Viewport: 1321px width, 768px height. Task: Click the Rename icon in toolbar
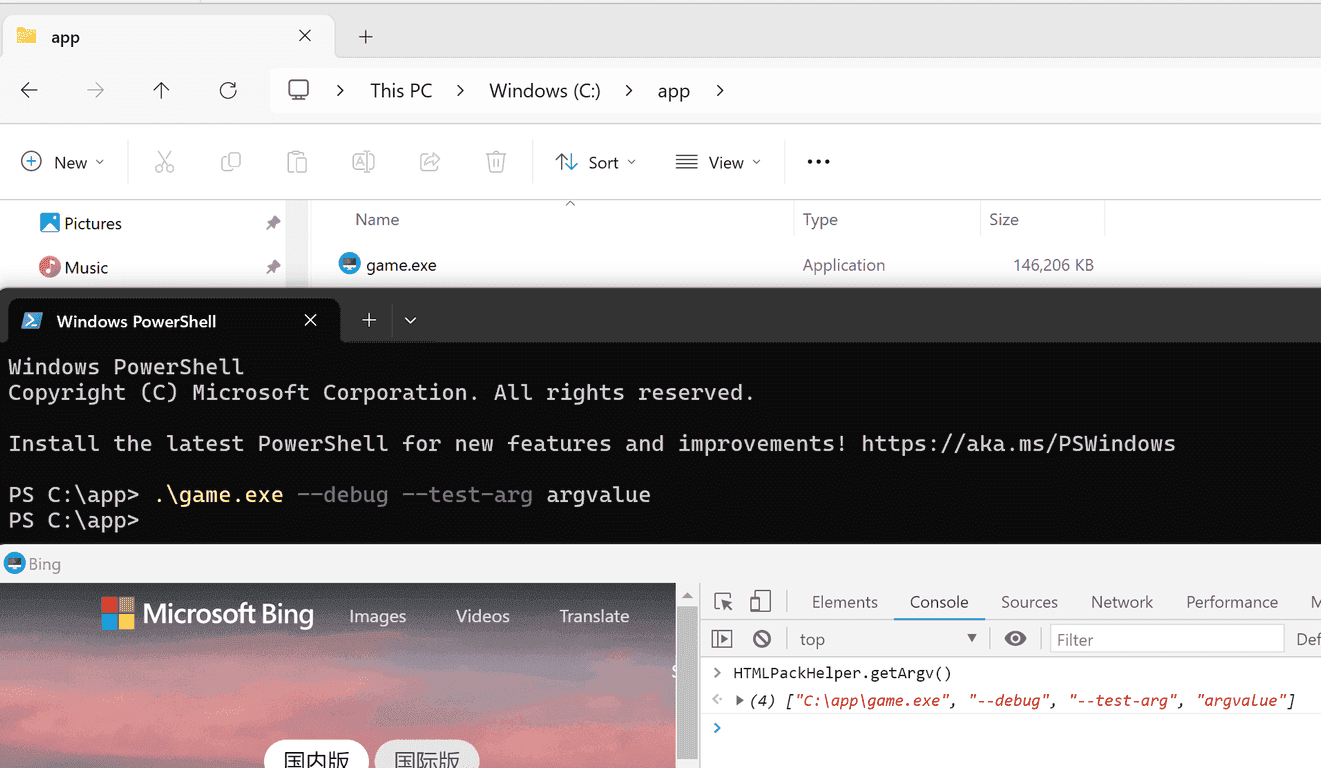point(363,162)
